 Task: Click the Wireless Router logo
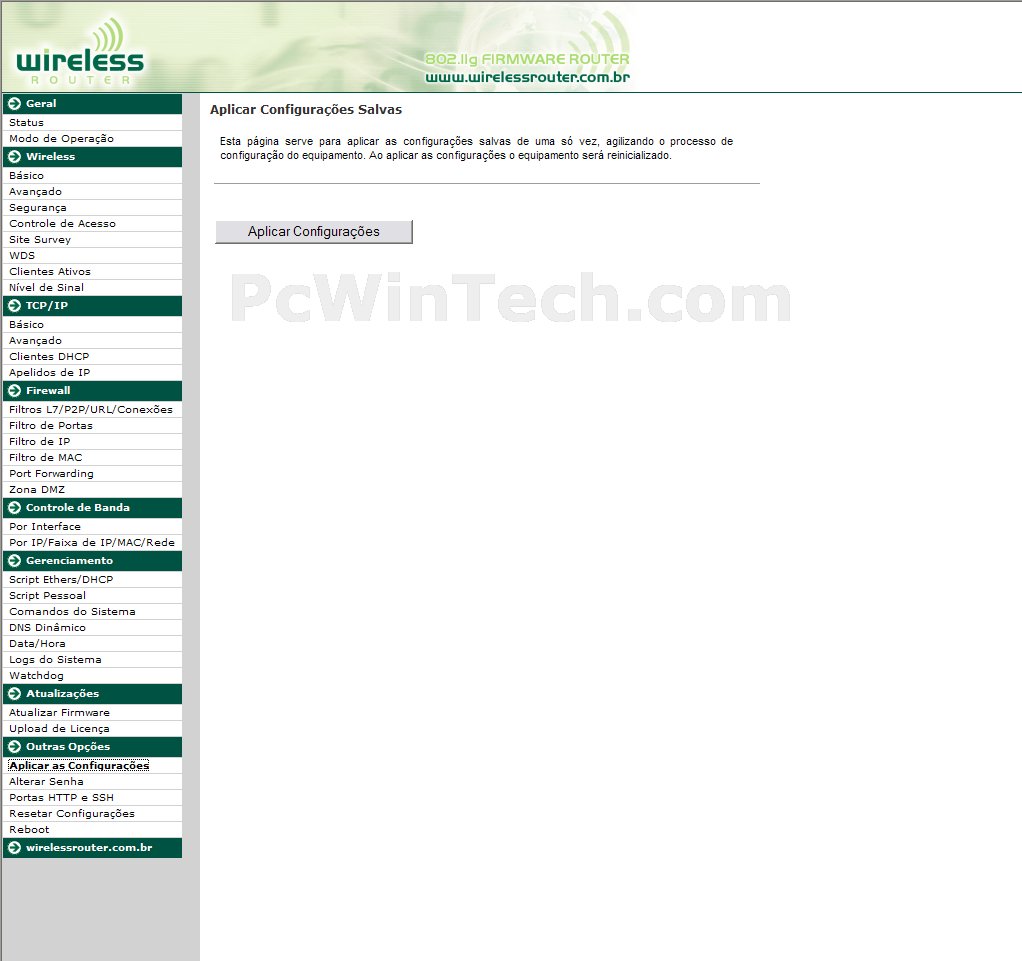coord(80,52)
